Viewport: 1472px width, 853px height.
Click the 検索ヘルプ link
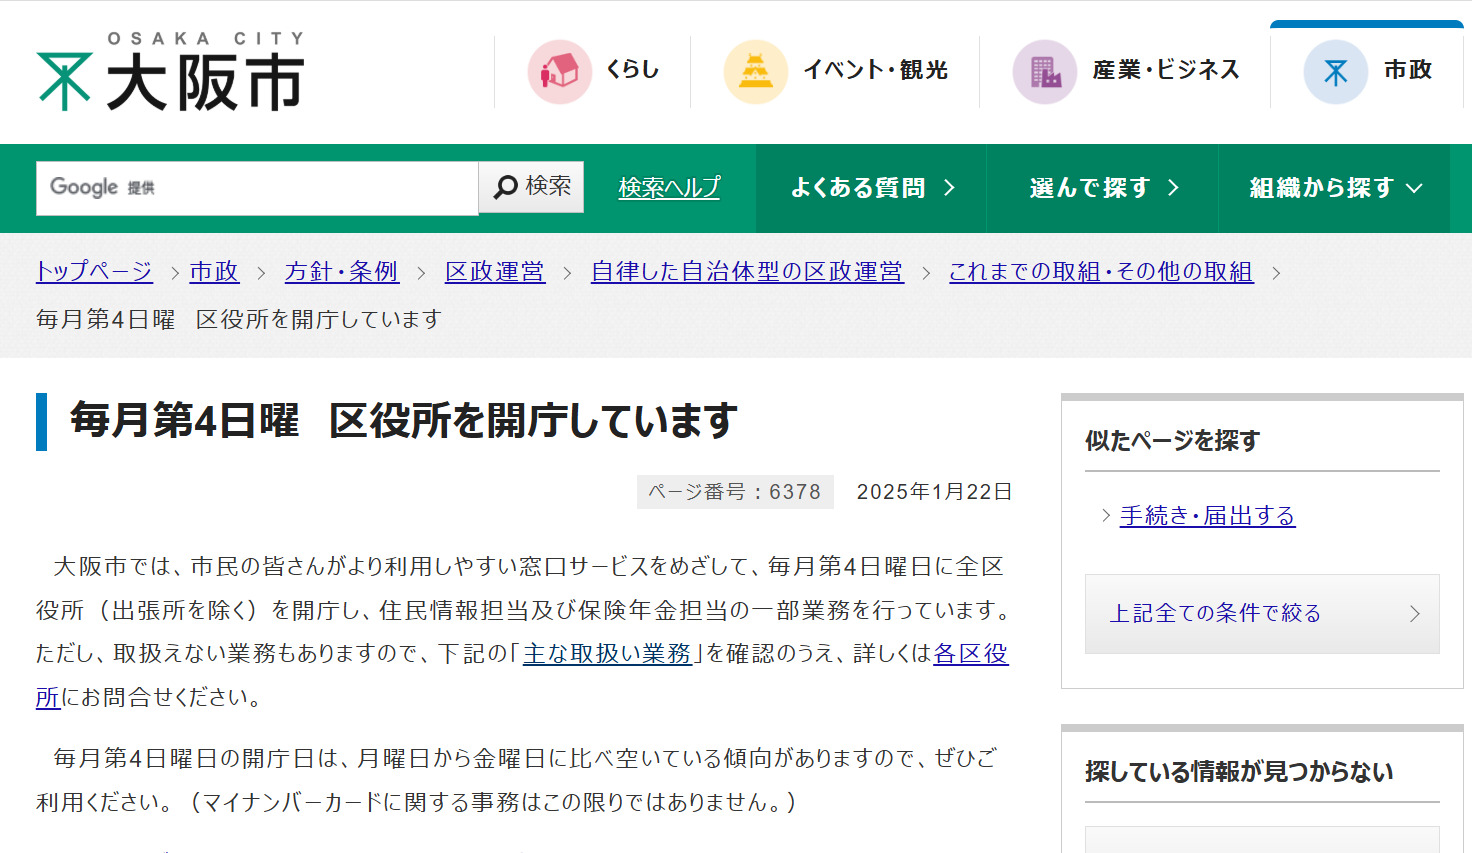(669, 188)
